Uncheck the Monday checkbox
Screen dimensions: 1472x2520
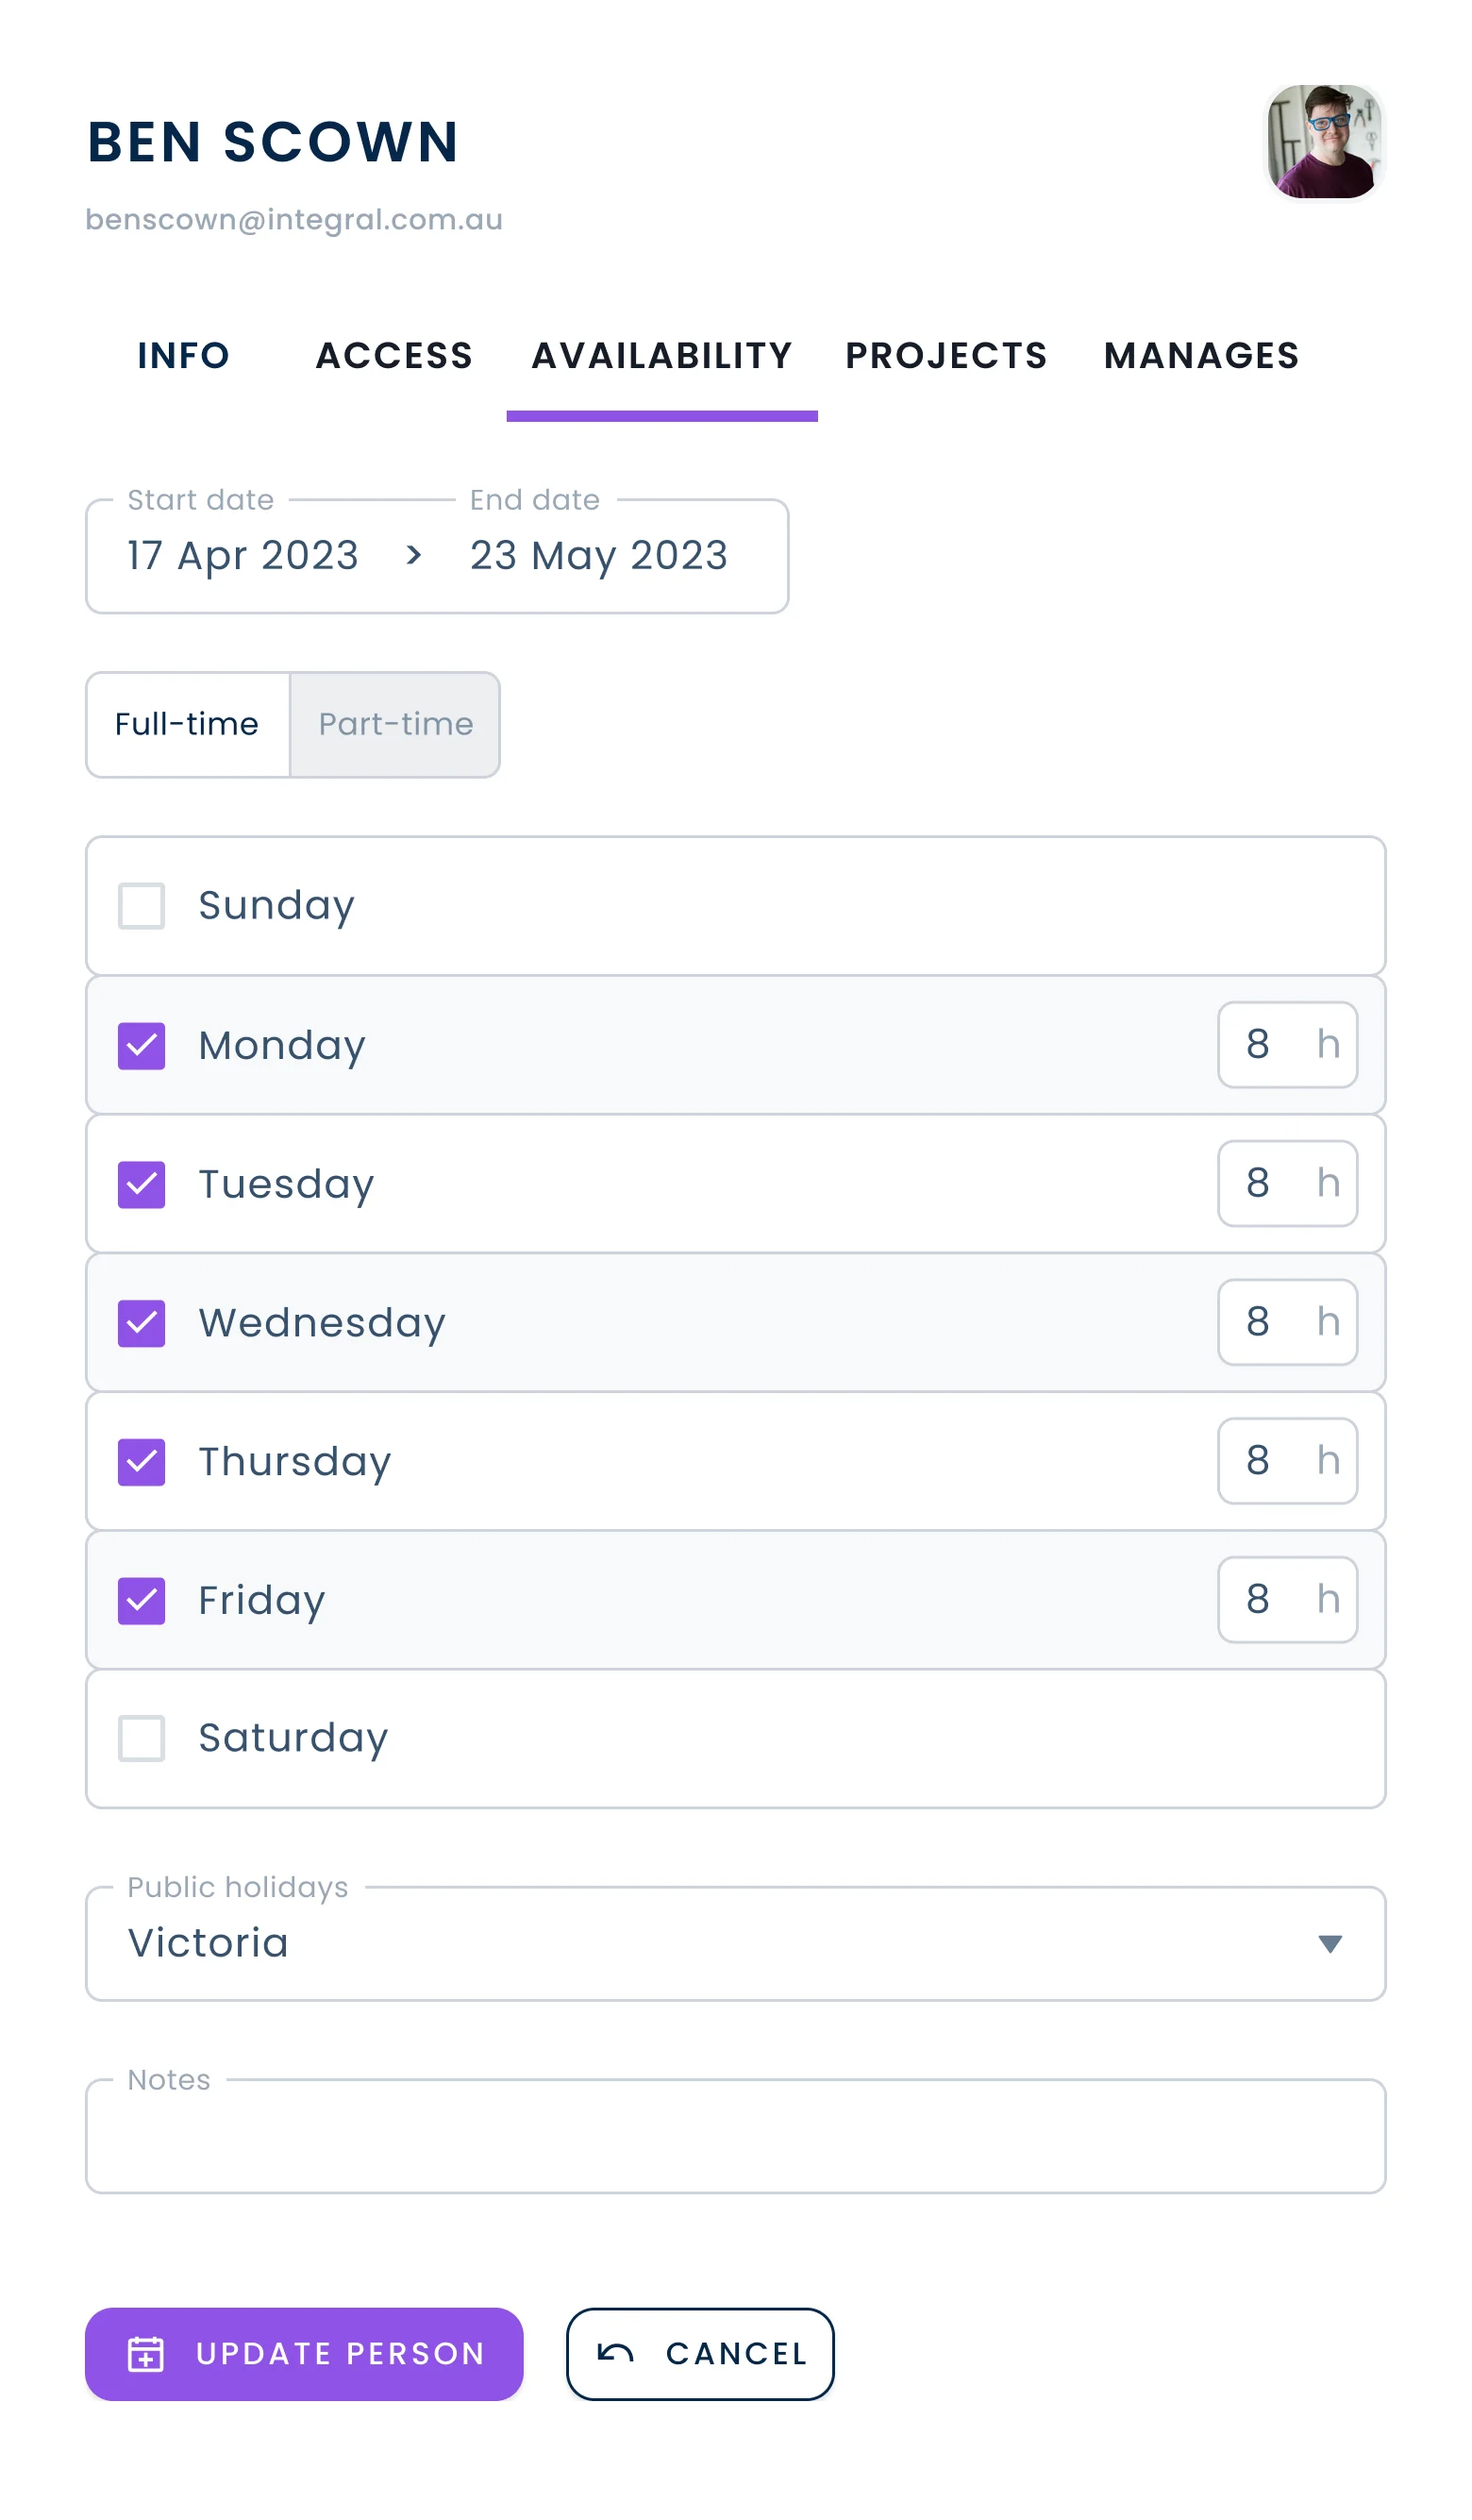(142, 1046)
